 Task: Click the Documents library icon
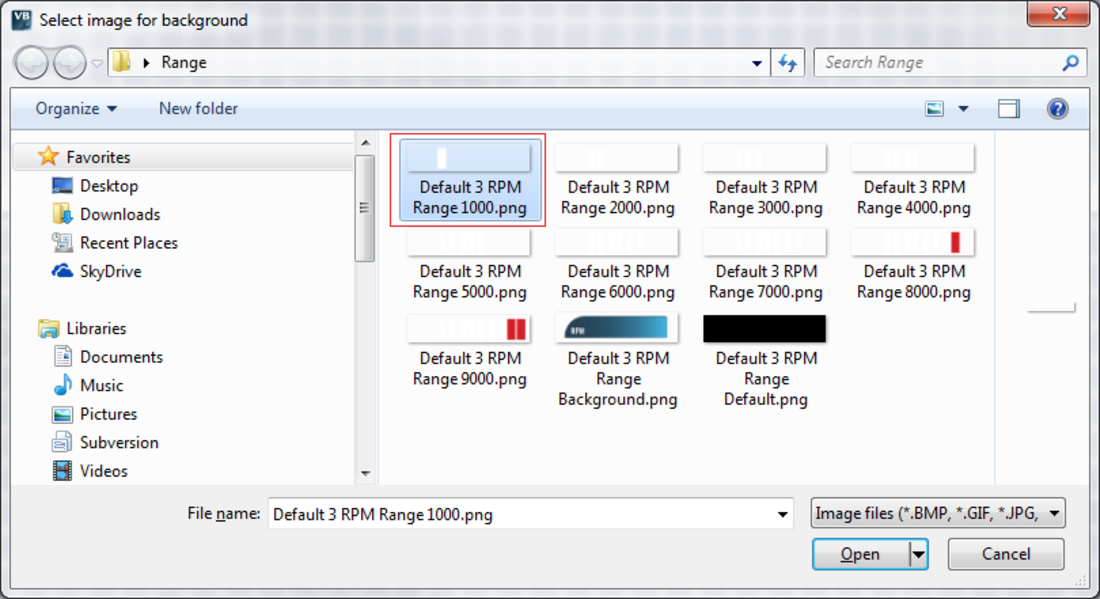pos(62,356)
